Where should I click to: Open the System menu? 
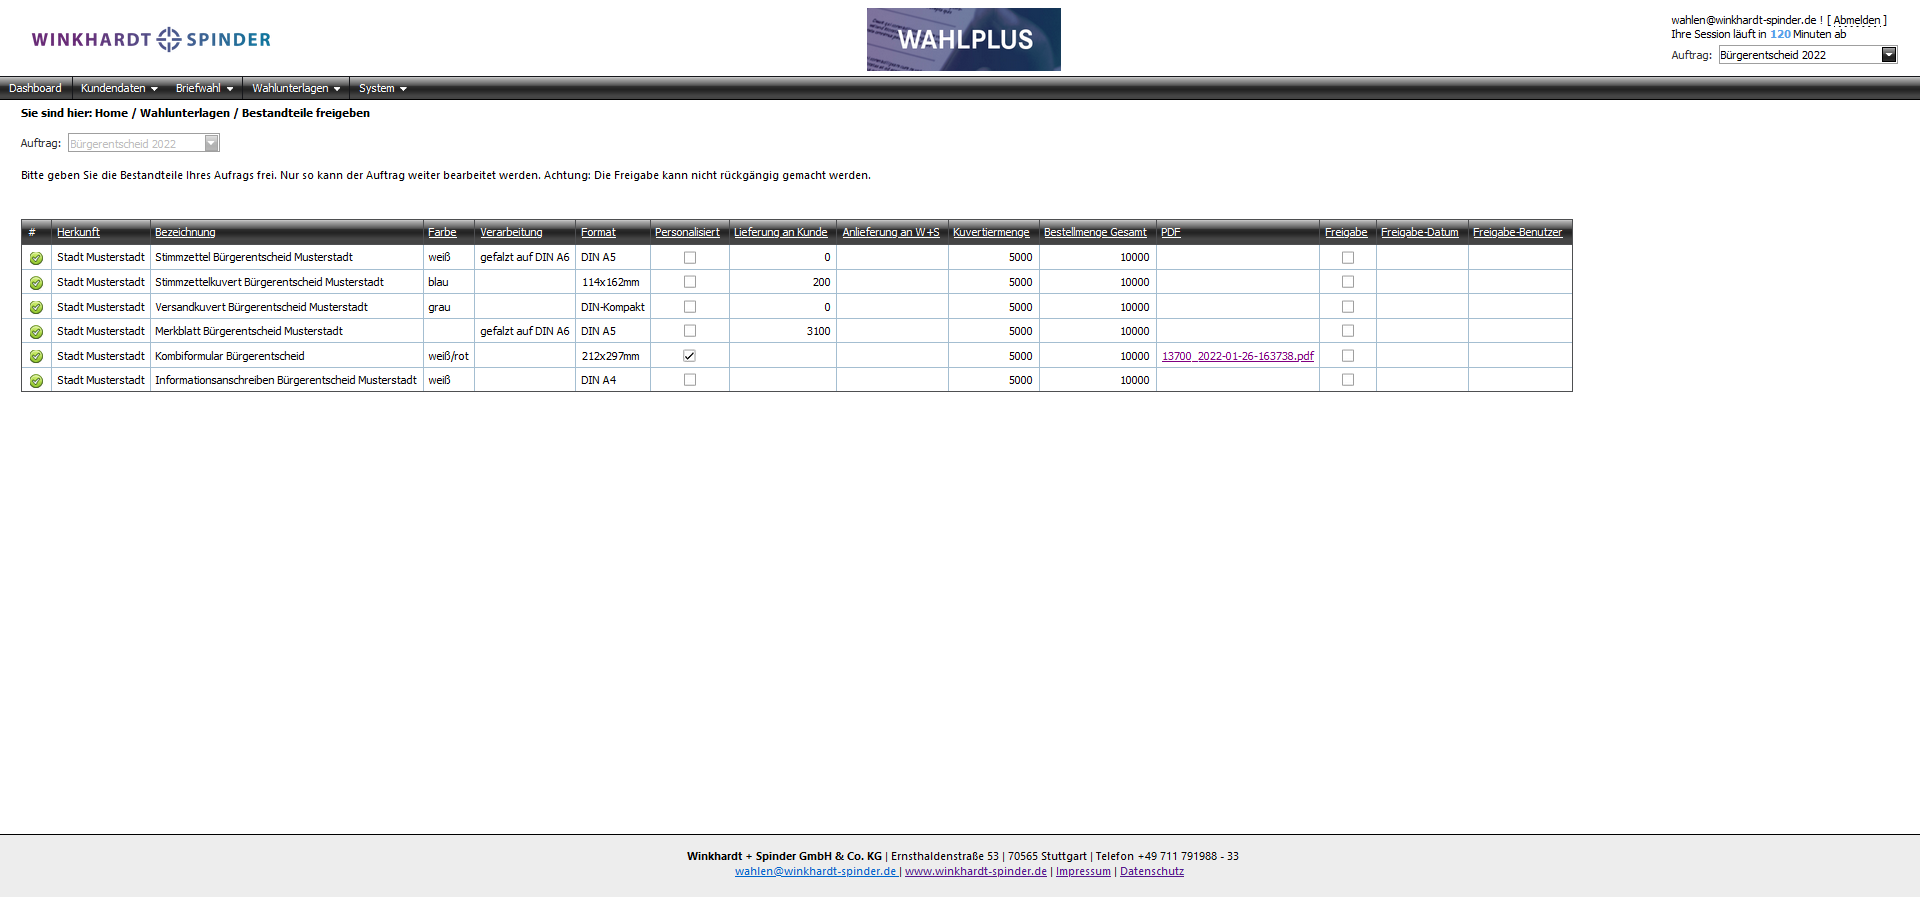pos(382,89)
